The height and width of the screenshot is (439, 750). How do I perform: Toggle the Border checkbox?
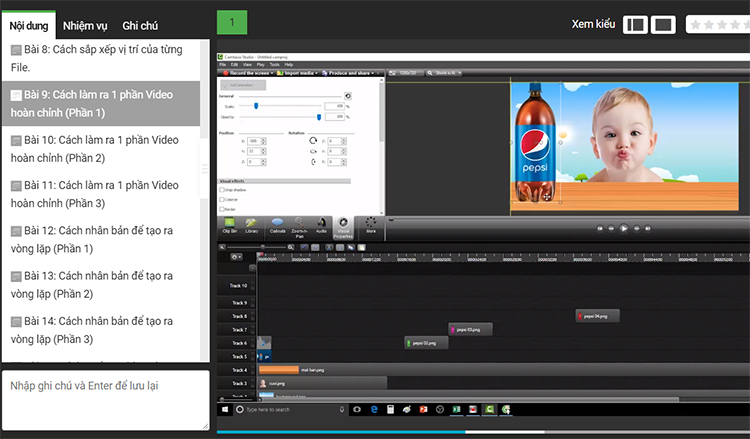(x=222, y=208)
